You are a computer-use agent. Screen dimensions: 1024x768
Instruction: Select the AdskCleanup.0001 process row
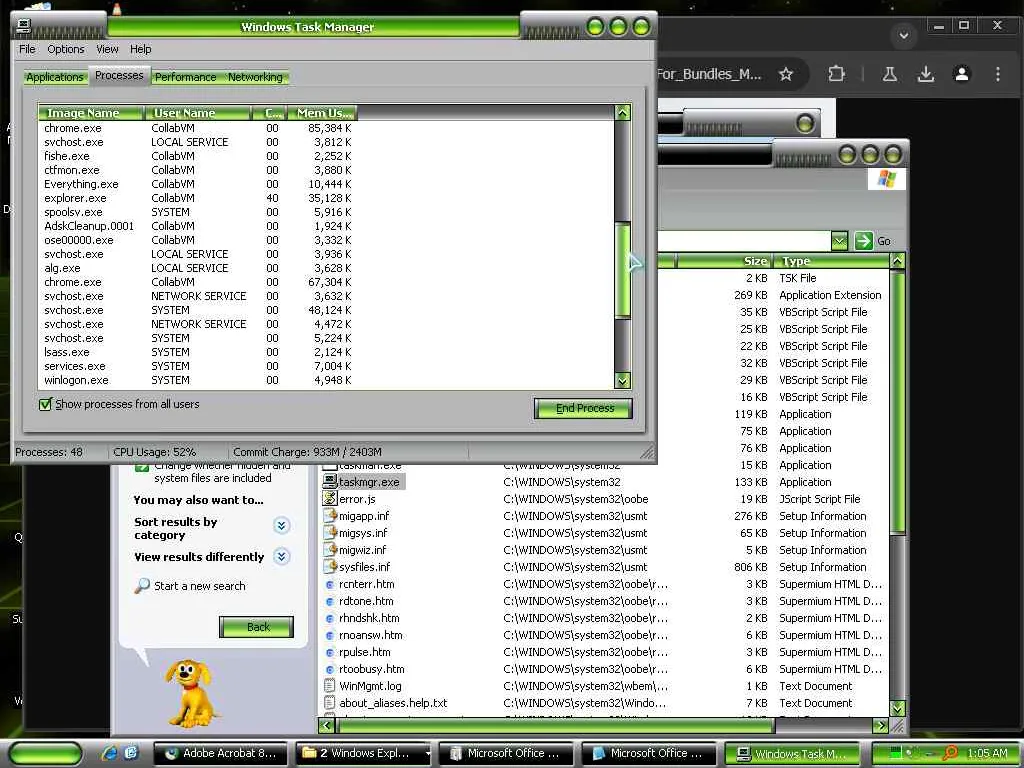pyautogui.click(x=198, y=226)
